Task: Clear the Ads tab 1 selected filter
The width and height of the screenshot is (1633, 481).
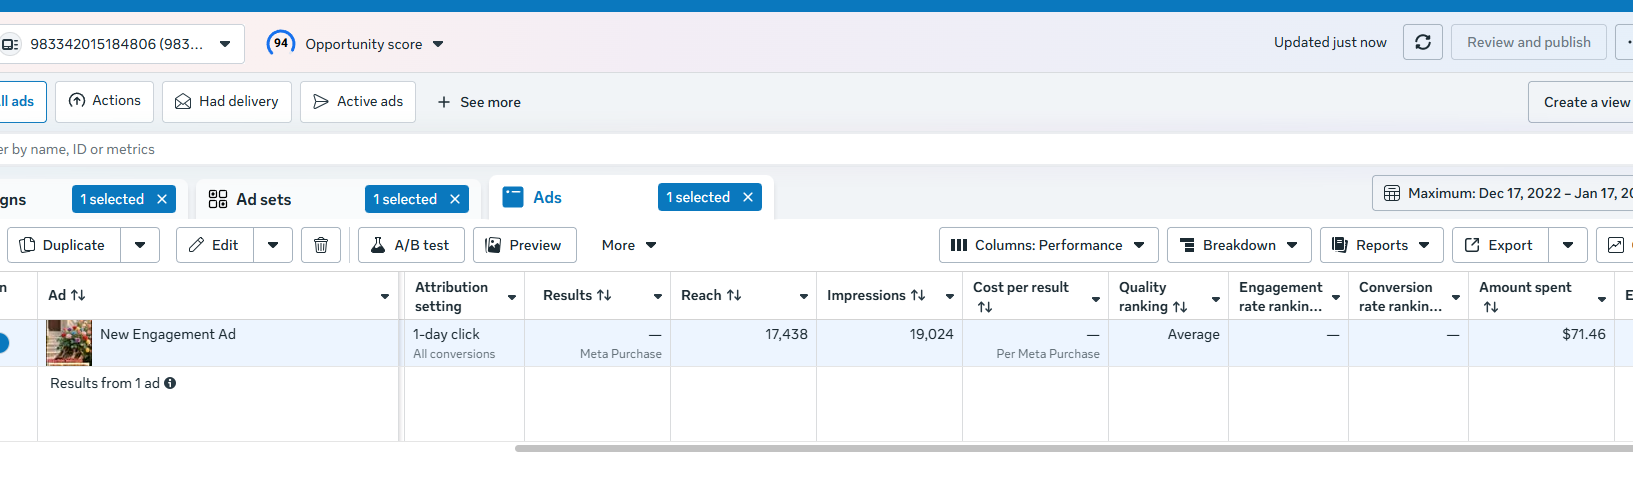Action: click(x=748, y=197)
